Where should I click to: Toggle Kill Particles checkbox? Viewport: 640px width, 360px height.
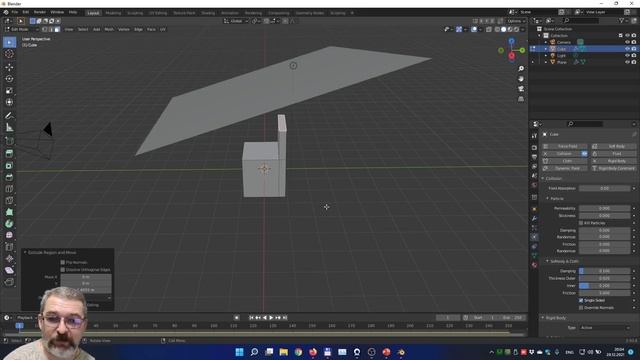581,223
